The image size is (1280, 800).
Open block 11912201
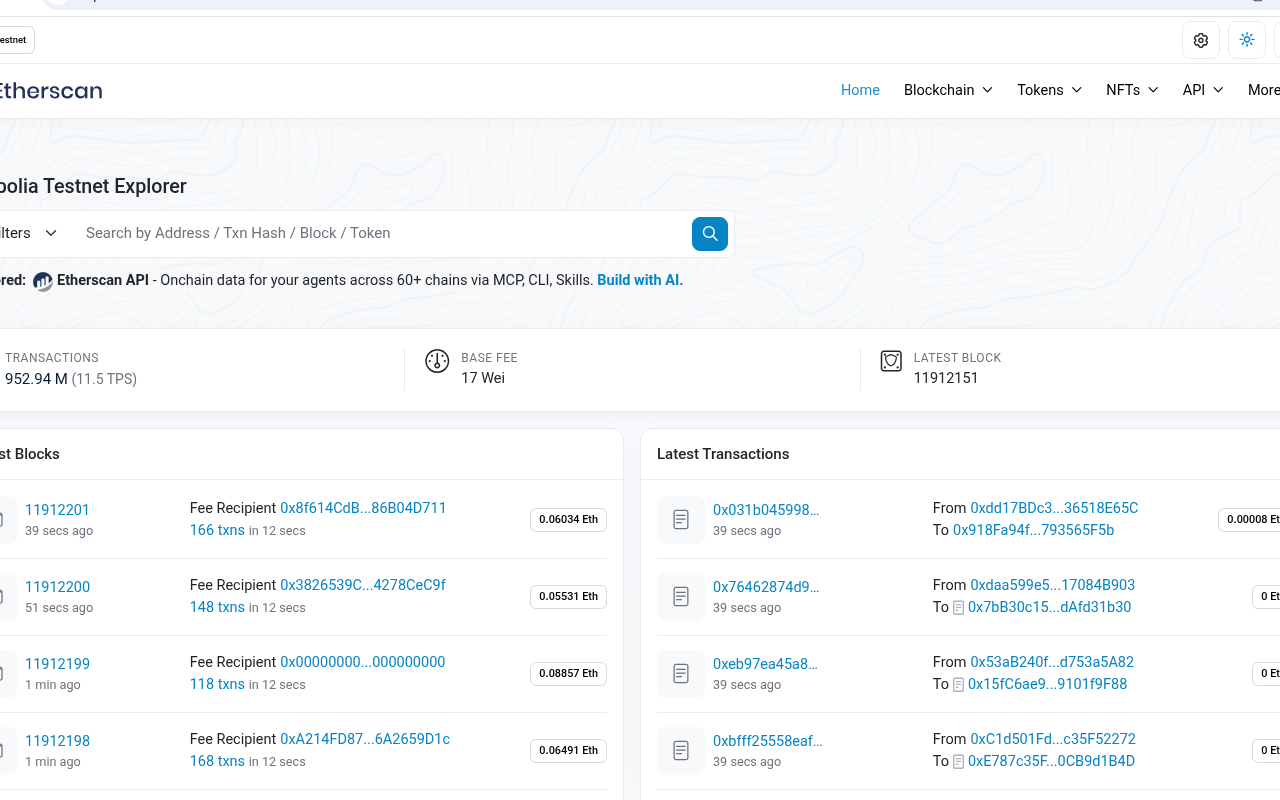pyautogui.click(x=57, y=510)
